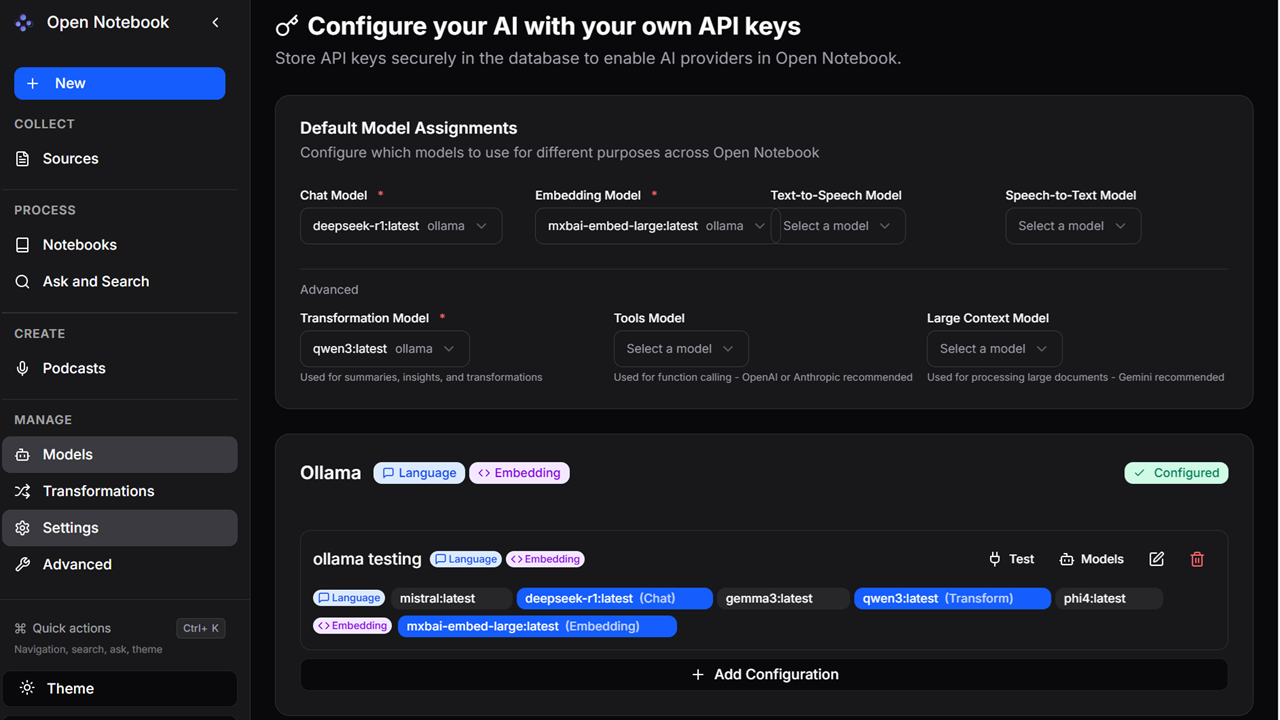The image size is (1280, 720).
Task: Open the Tools Model dropdown
Action: 681,349
